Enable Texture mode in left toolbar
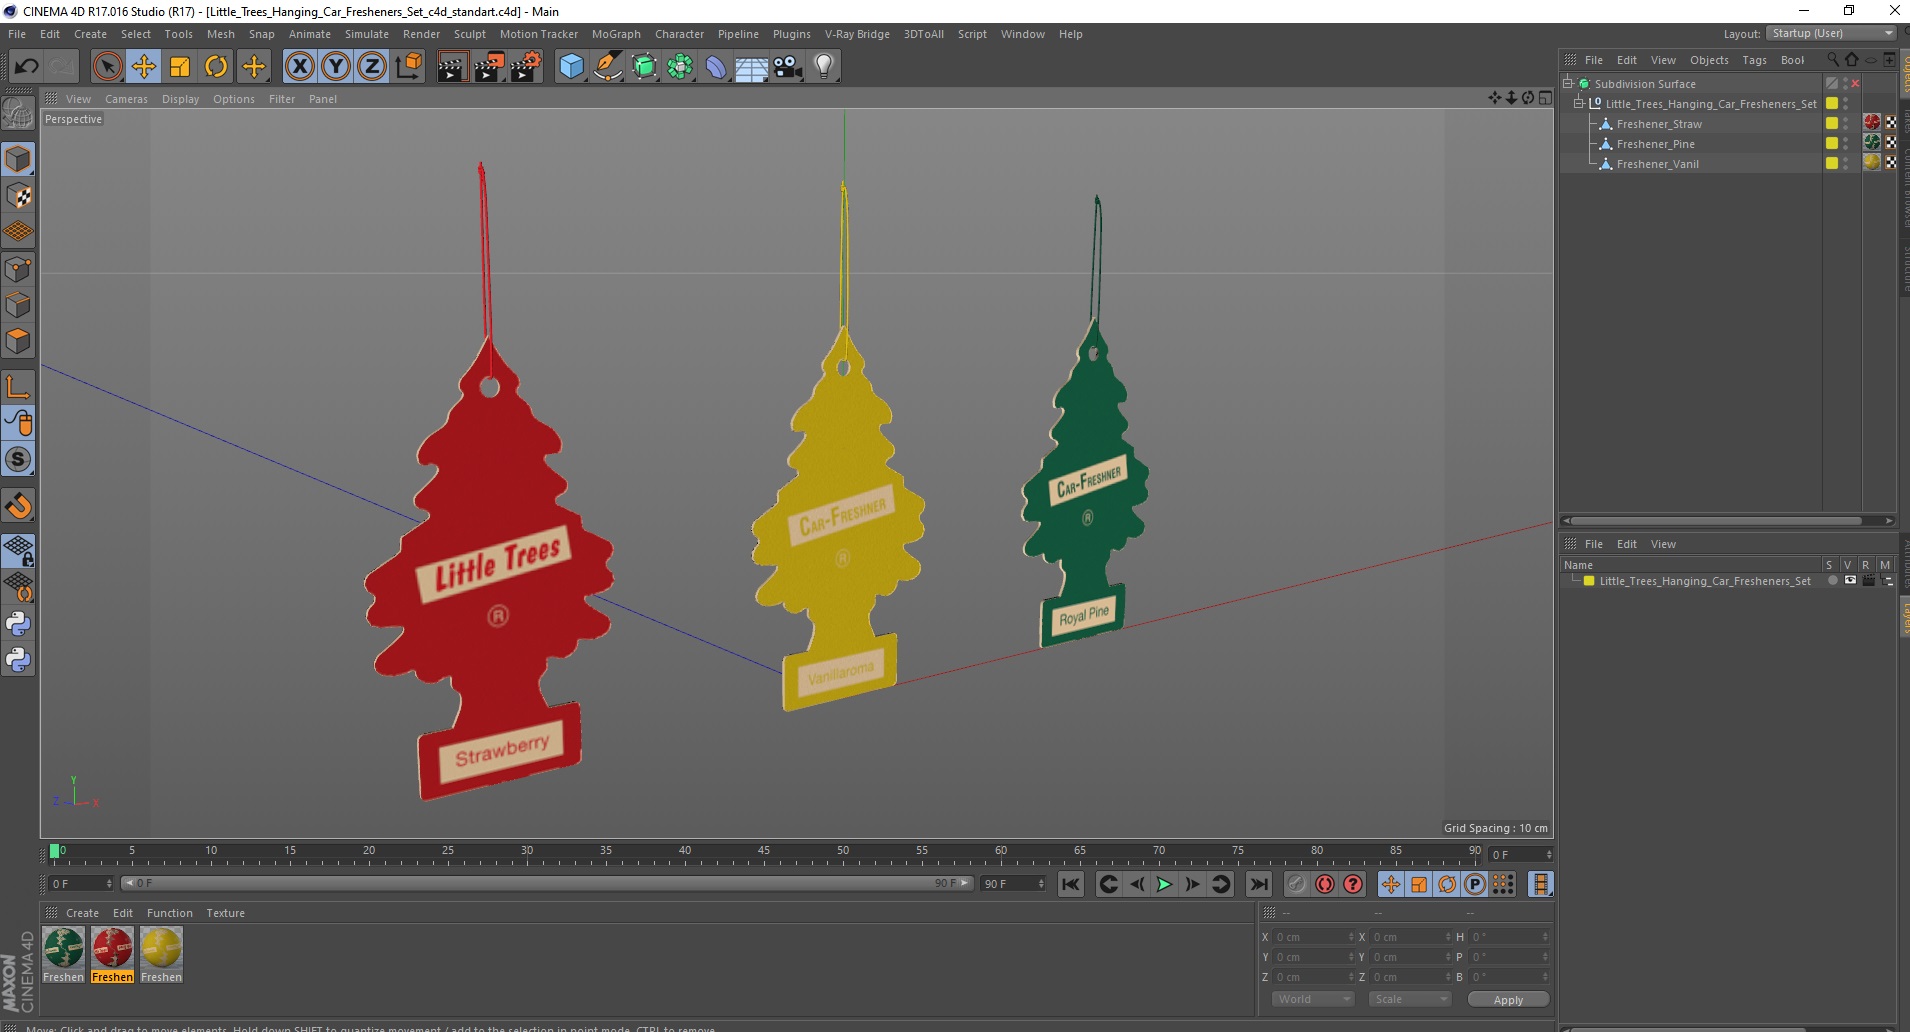 (x=18, y=196)
